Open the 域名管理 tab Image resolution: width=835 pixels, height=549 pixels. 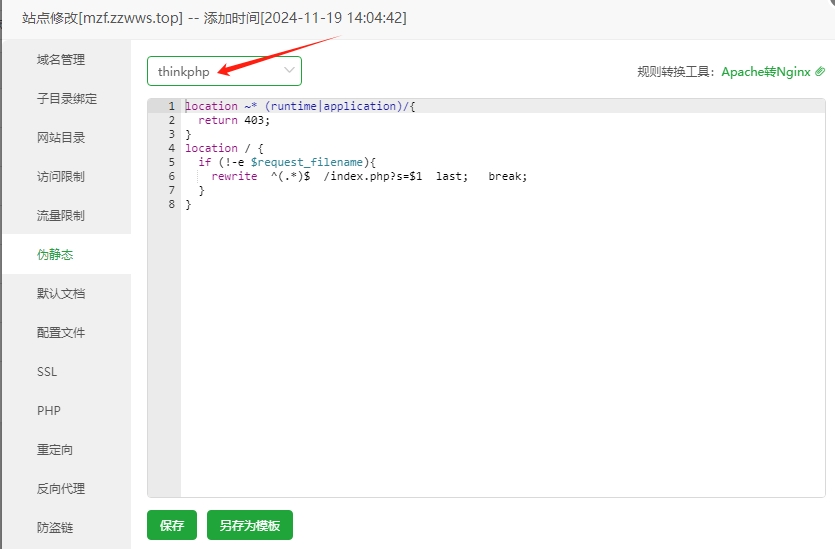click(x=67, y=60)
